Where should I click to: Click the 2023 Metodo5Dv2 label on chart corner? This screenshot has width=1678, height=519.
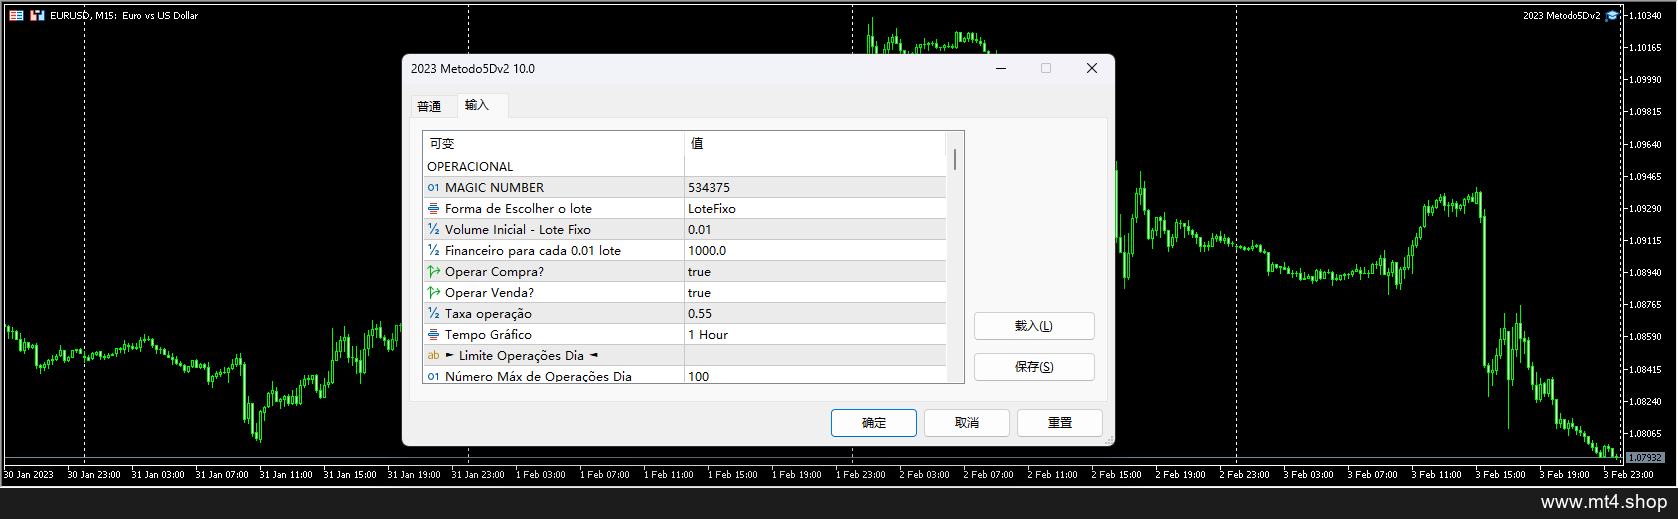[1561, 15]
